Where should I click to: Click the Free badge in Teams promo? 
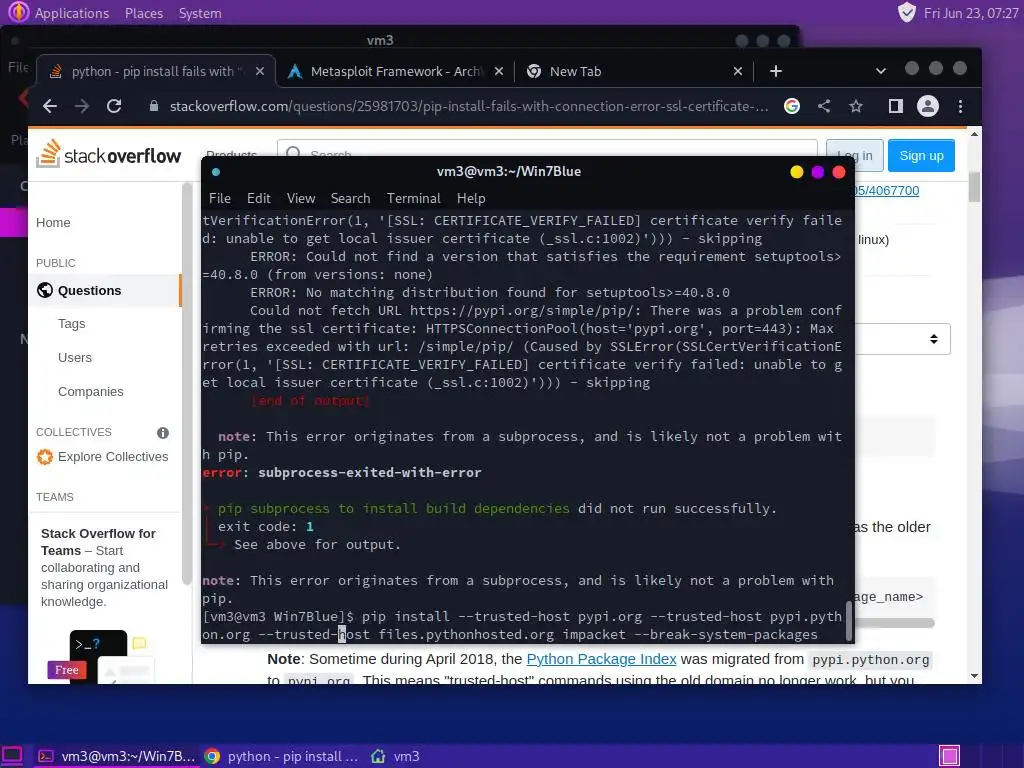[x=67, y=669]
